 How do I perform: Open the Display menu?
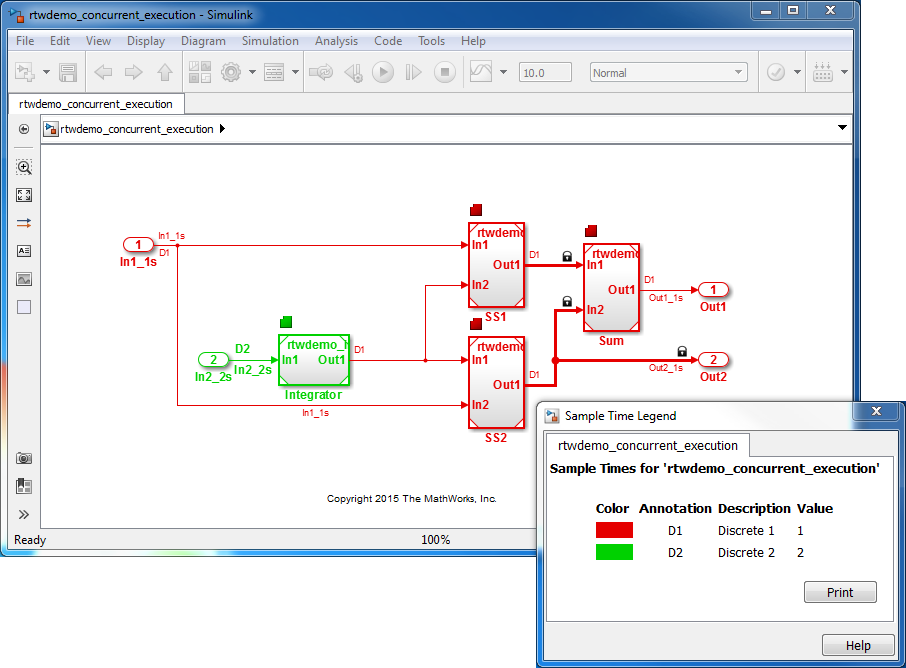coord(146,41)
